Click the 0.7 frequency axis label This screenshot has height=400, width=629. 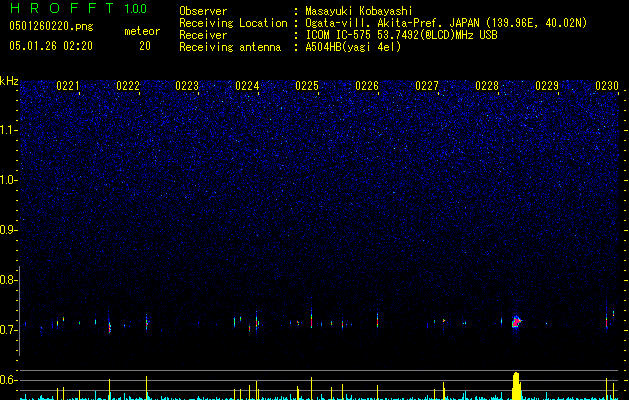(x=8, y=330)
